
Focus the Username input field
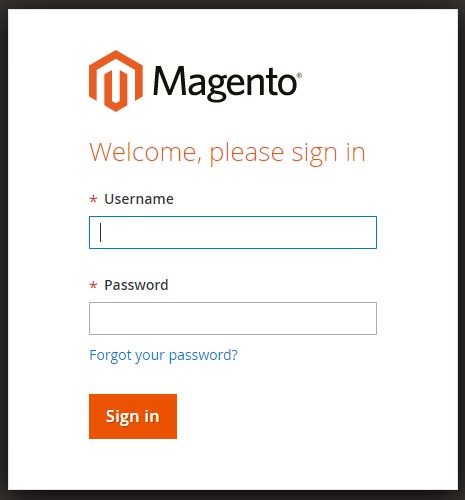tap(233, 232)
